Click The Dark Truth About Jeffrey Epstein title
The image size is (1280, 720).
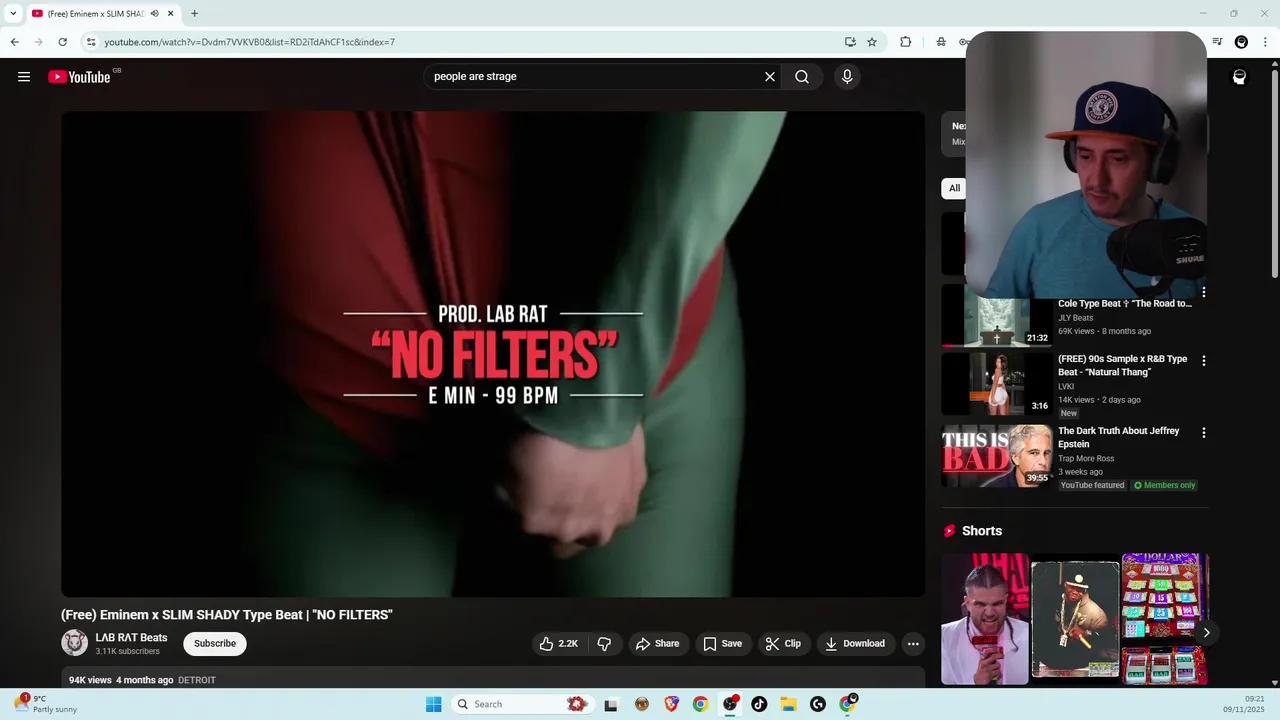pyautogui.click(x=1119, y=437)
